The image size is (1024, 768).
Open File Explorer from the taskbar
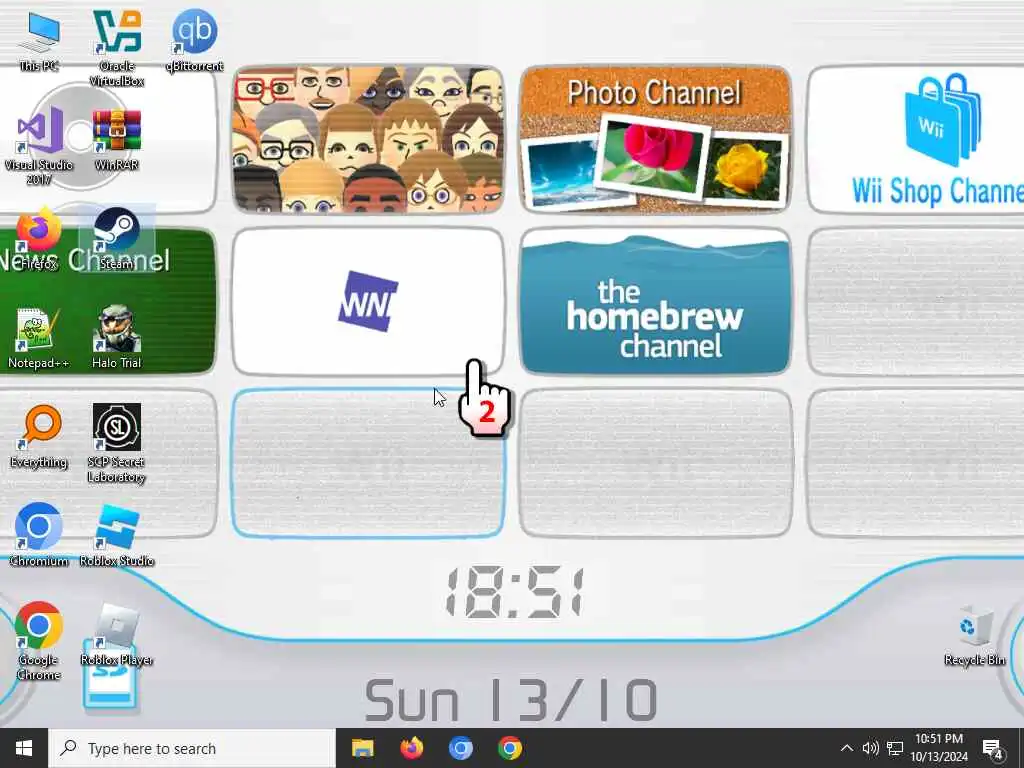tap(362, 748)
